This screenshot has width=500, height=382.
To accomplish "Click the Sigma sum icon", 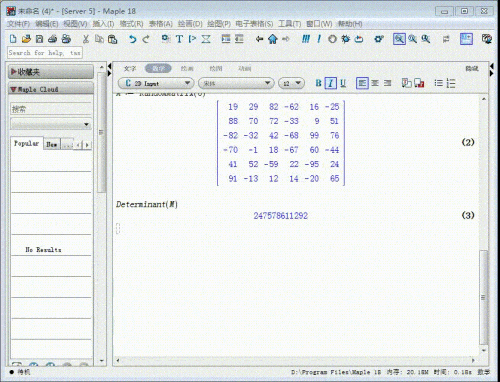I will [206, 39].
